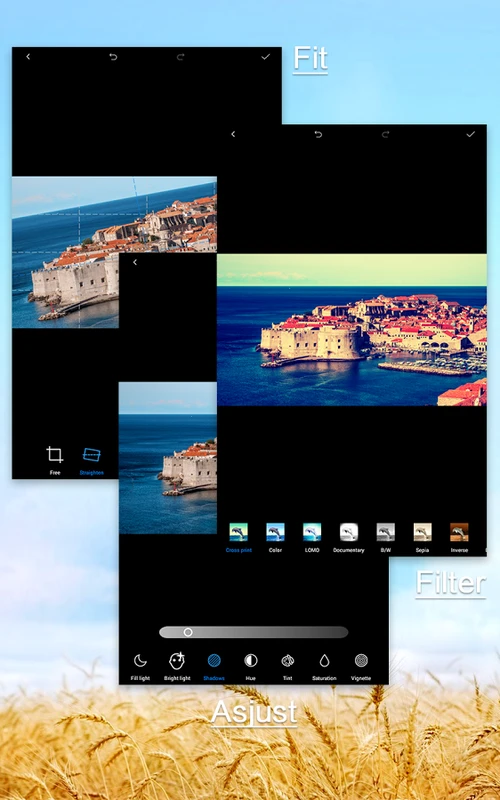500x800 pixels.
Task: Apply the Documentary filter
Action: [x=349, y=538]
